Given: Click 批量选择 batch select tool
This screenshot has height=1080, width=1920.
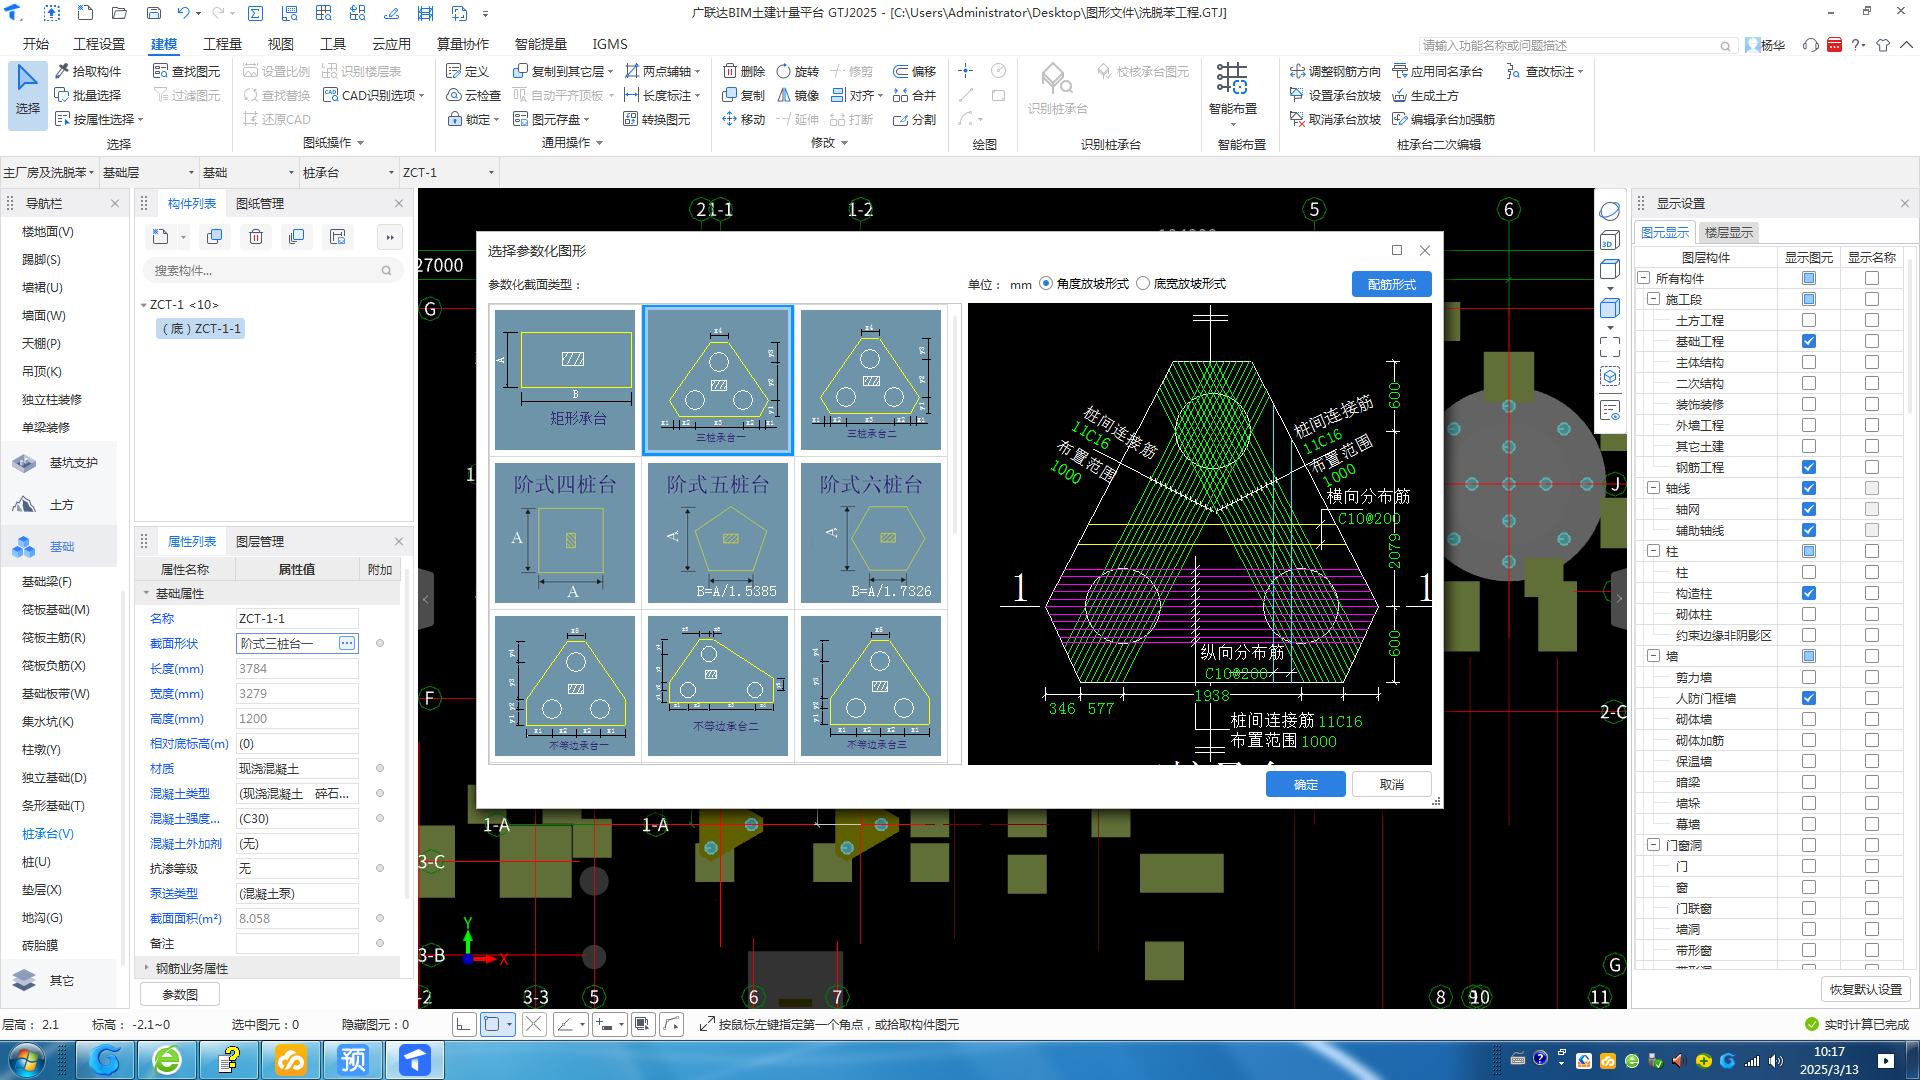Looking at the screenshot, I should (88, 95).
